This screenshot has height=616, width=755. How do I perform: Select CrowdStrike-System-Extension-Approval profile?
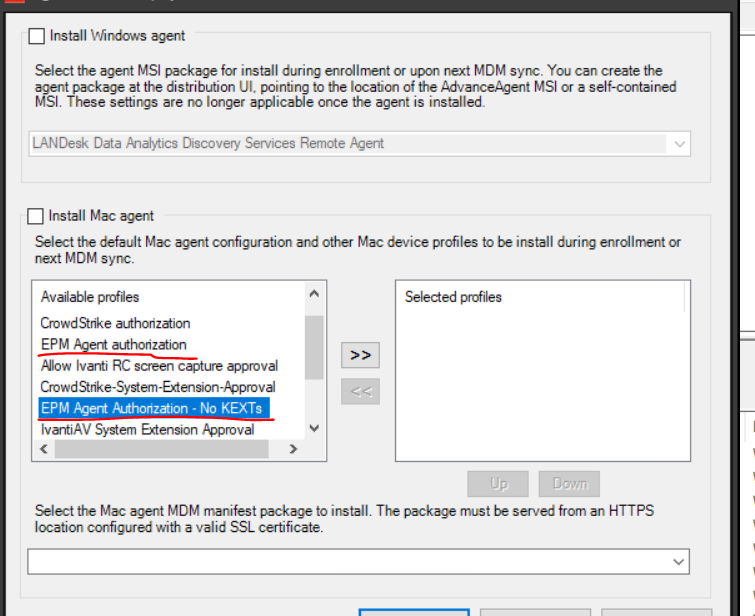157,387
